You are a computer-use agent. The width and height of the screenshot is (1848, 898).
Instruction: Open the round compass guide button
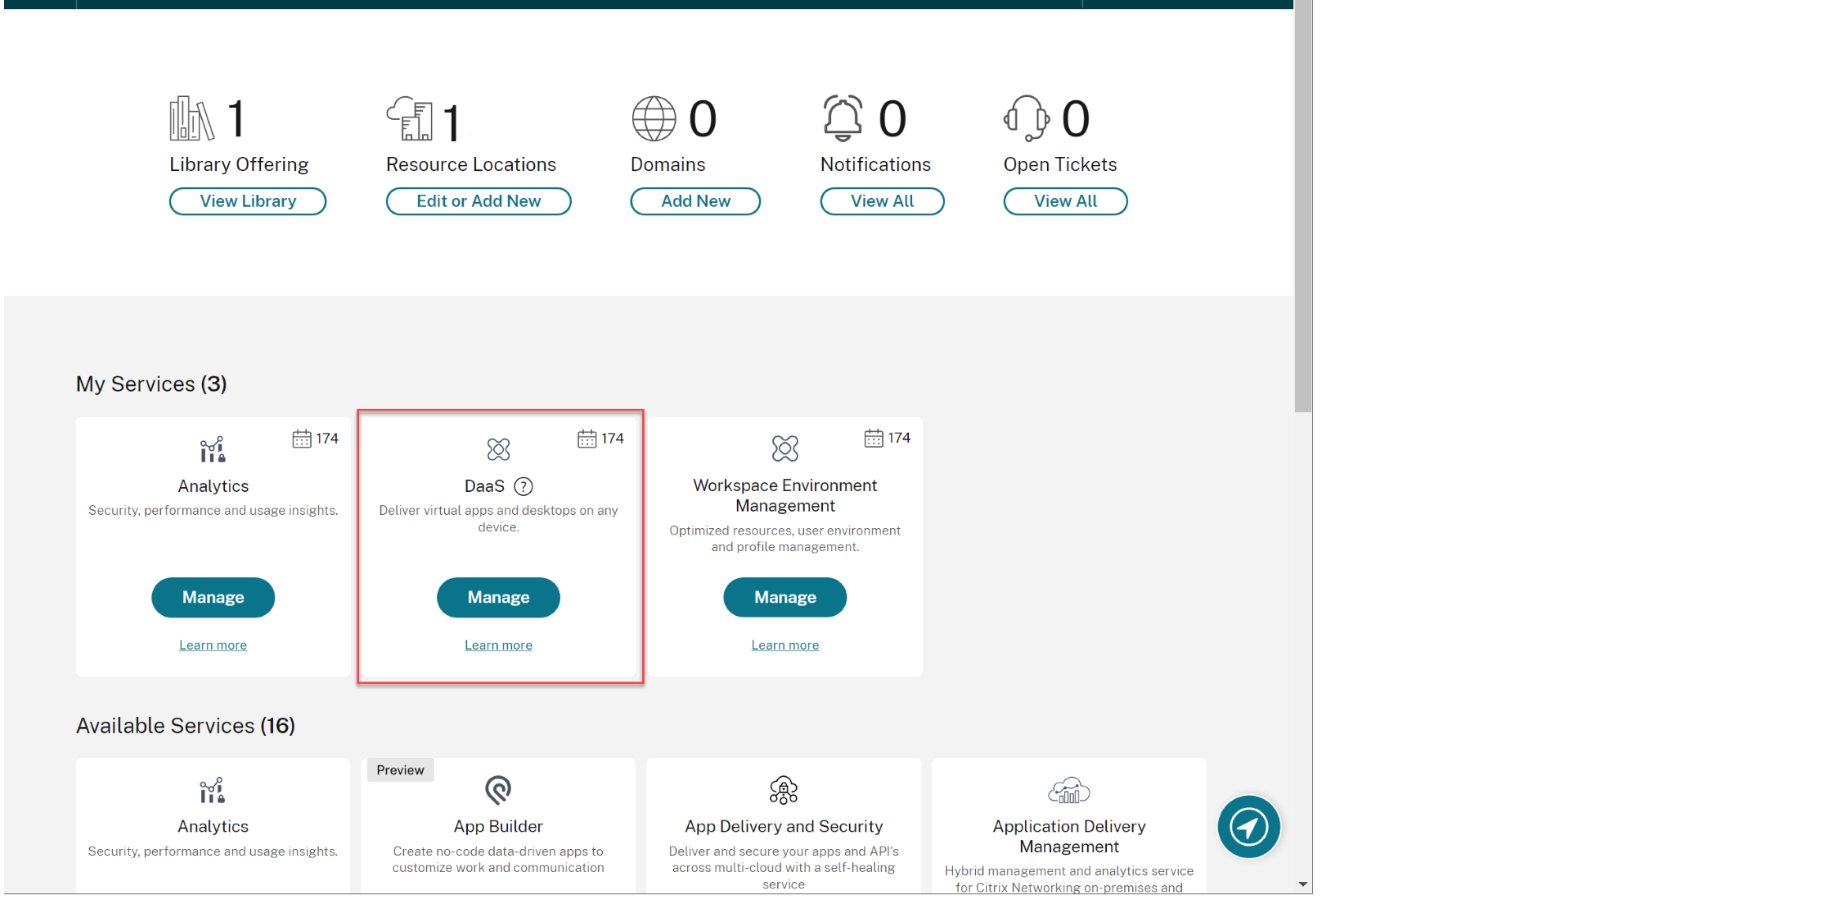coord(1249,827)
